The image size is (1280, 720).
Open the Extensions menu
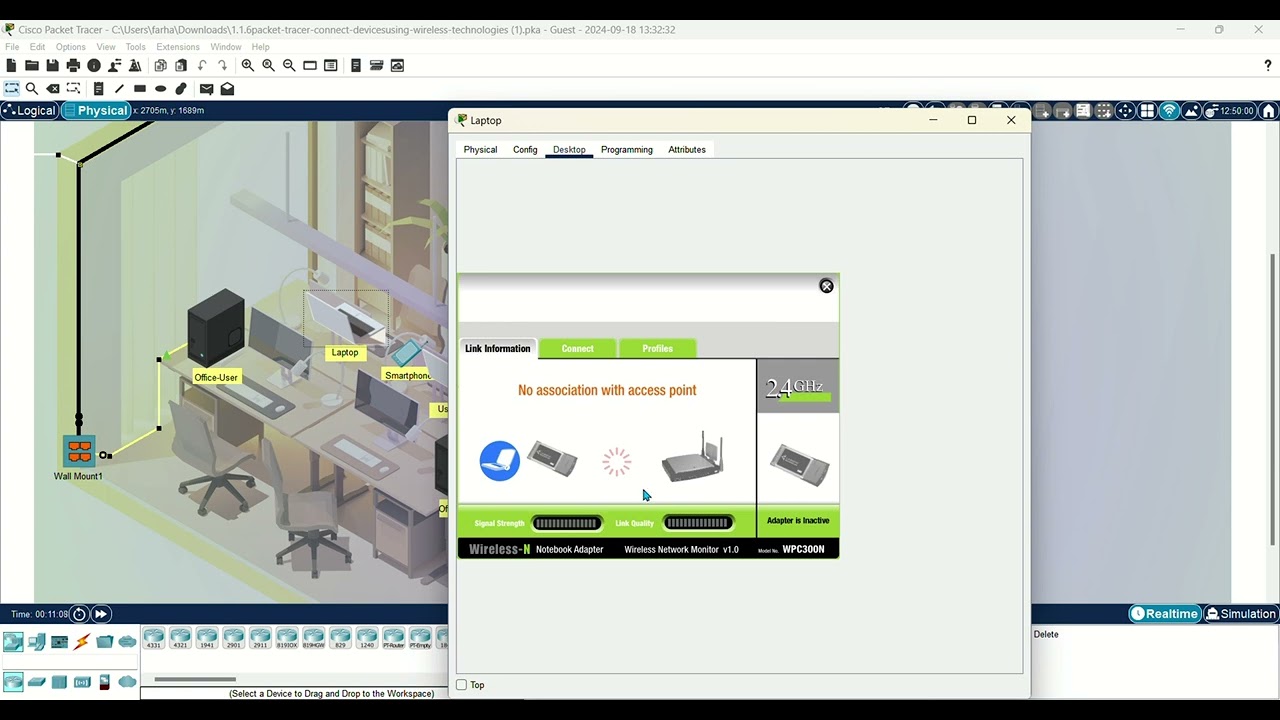pyautogui.click(x=178, y=47)
